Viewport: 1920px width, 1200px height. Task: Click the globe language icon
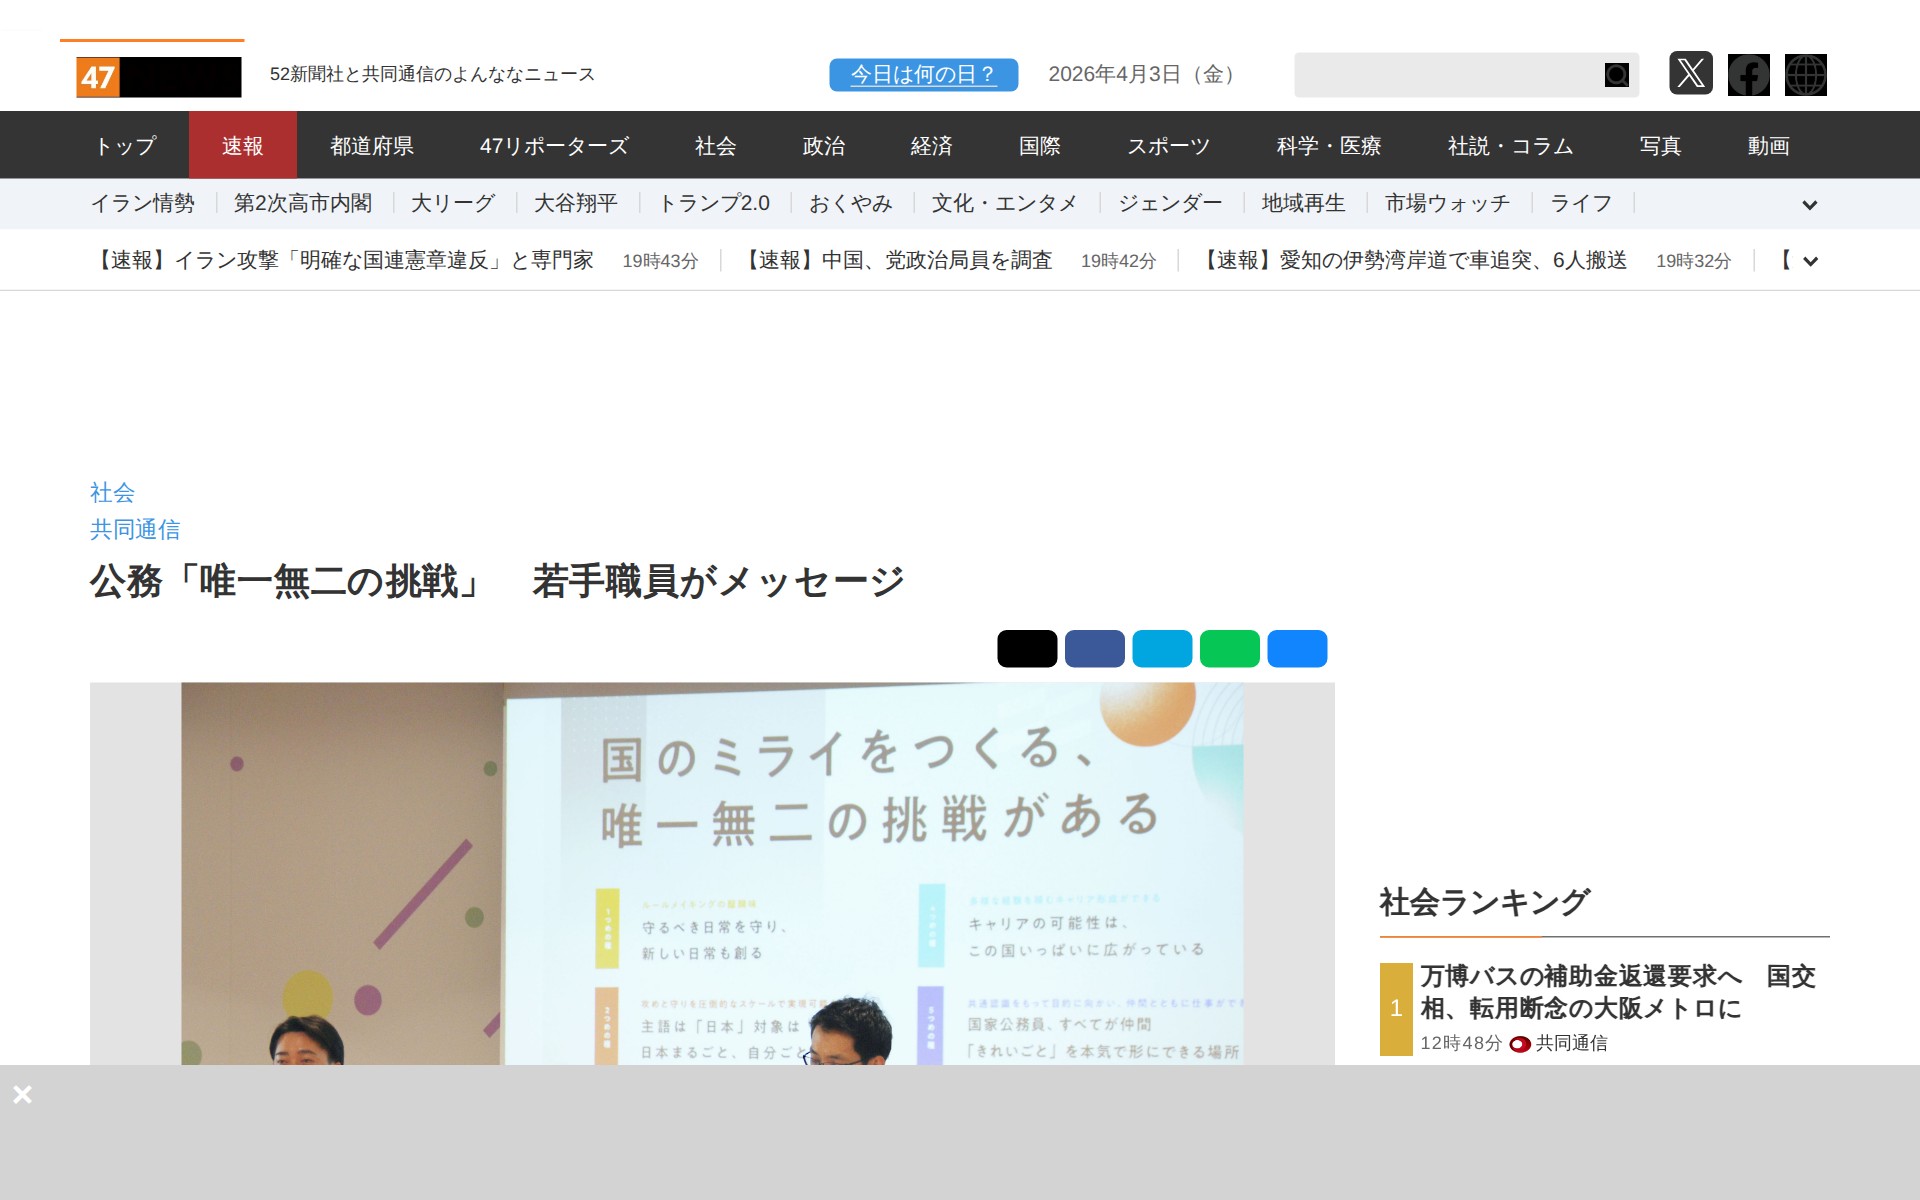click(1805, 74)
